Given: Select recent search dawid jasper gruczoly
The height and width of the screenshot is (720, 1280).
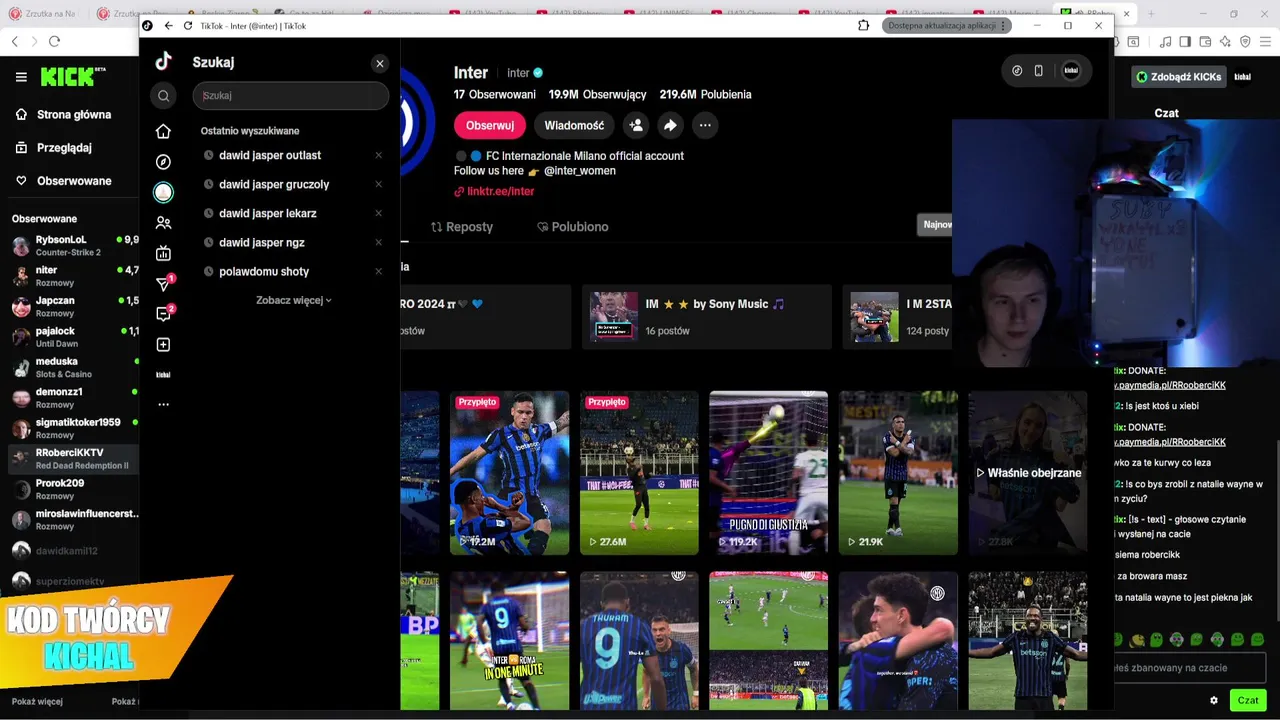Looking at the screenshot, I should coord(274,184).
